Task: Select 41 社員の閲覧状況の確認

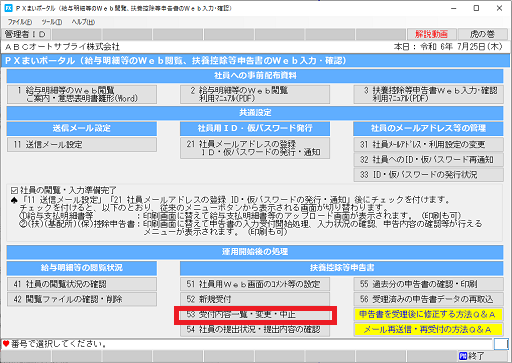Action: [x=82, y=284]
